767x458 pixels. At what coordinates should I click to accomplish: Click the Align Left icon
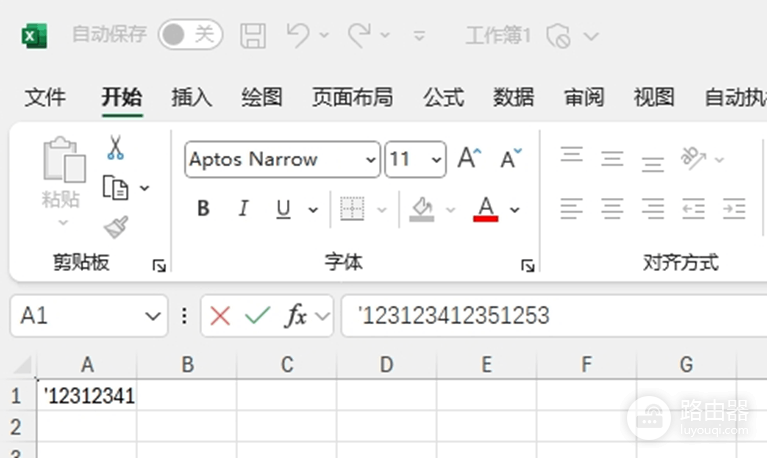click(x=572, y=209)
